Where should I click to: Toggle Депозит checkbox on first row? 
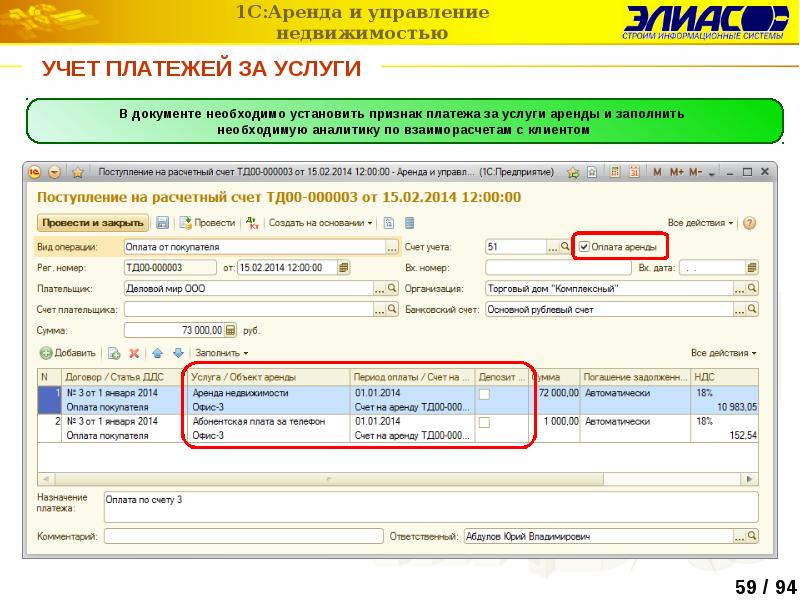(x=485, y=395)
